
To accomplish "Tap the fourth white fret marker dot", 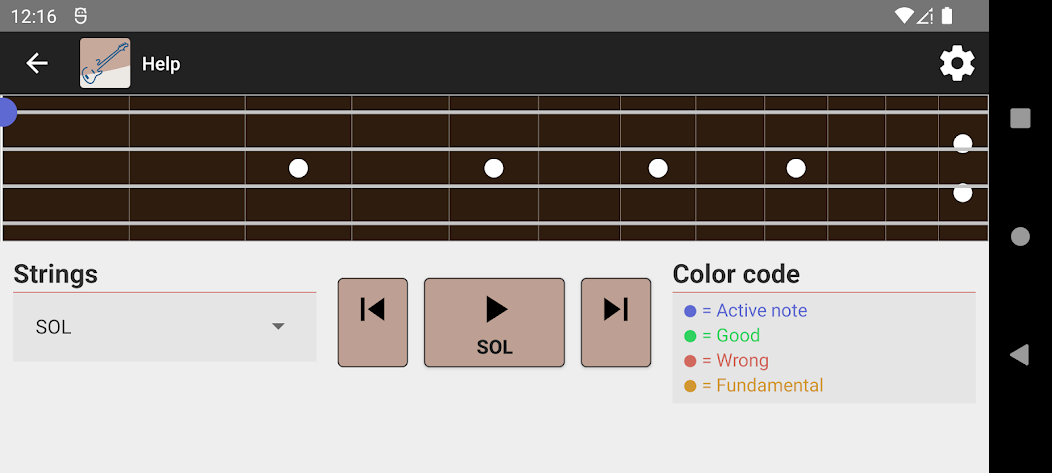I will [796, 168].
